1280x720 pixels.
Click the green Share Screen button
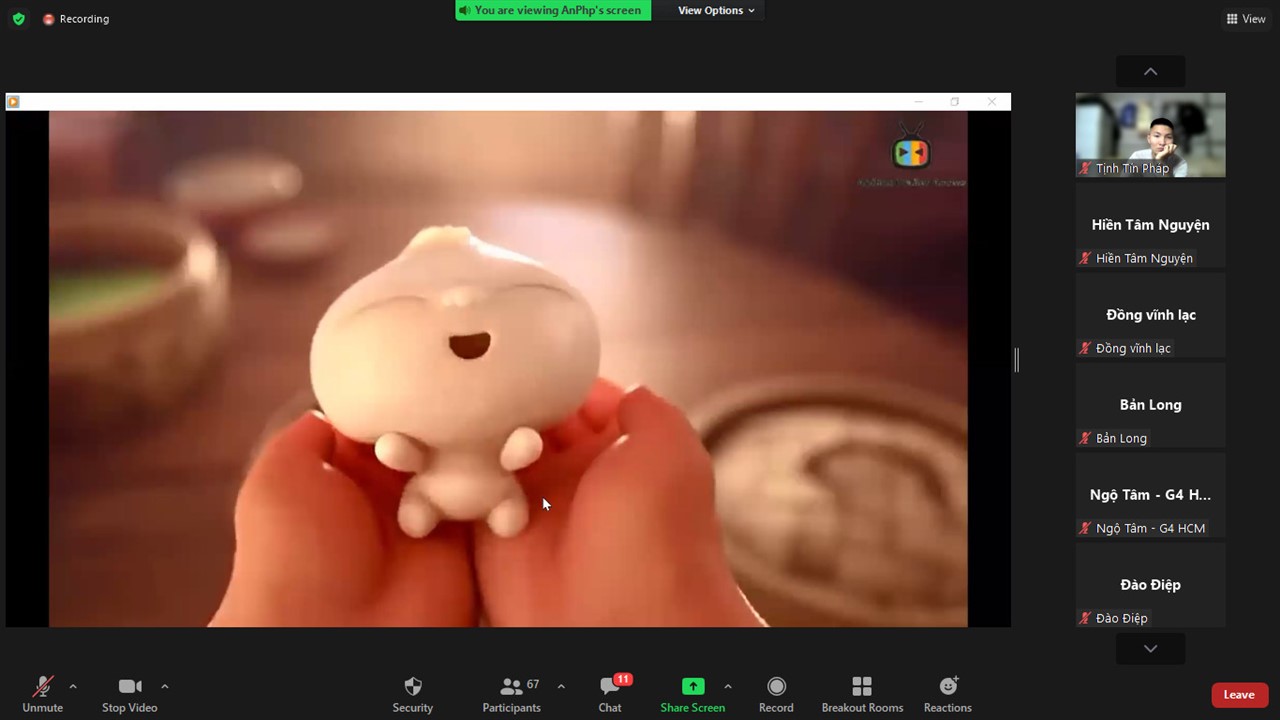click(692, 693)
